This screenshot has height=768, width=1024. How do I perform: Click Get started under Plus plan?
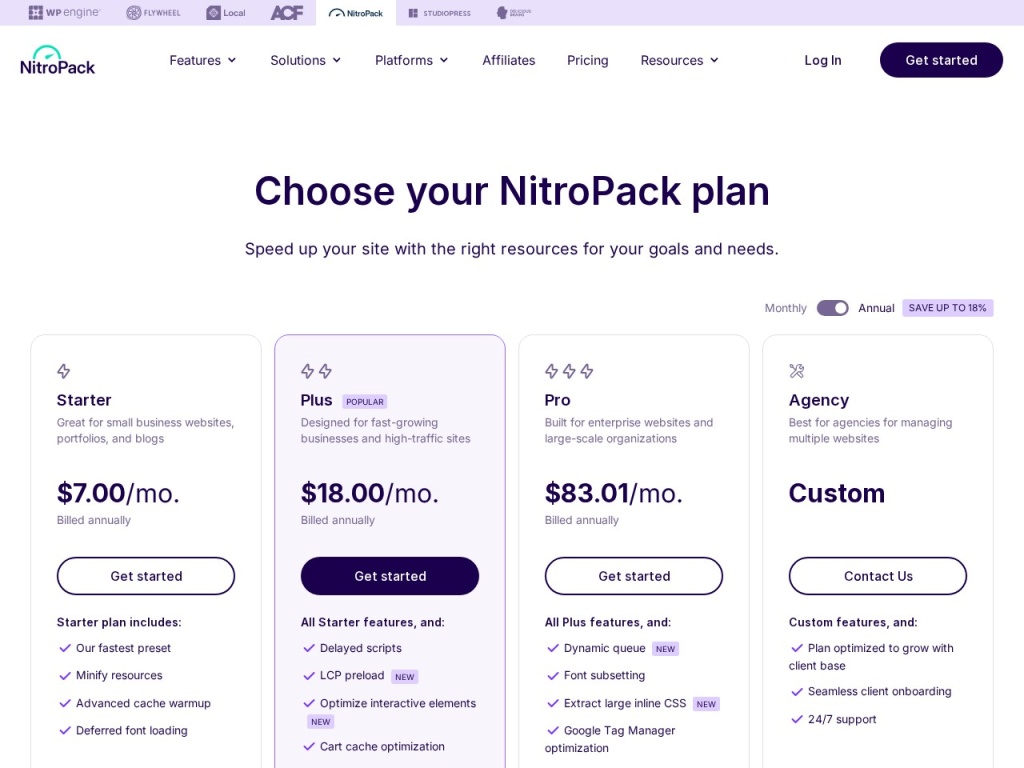390,576
